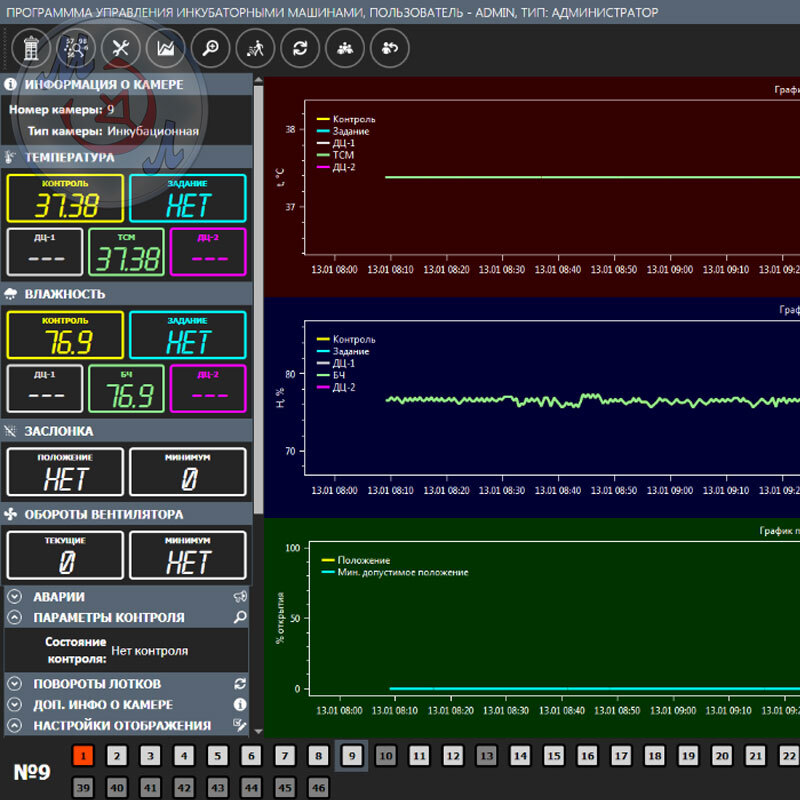800x800 pixels.
Task: Click the worker with cart icon
Action: click(x=256, y=48)
